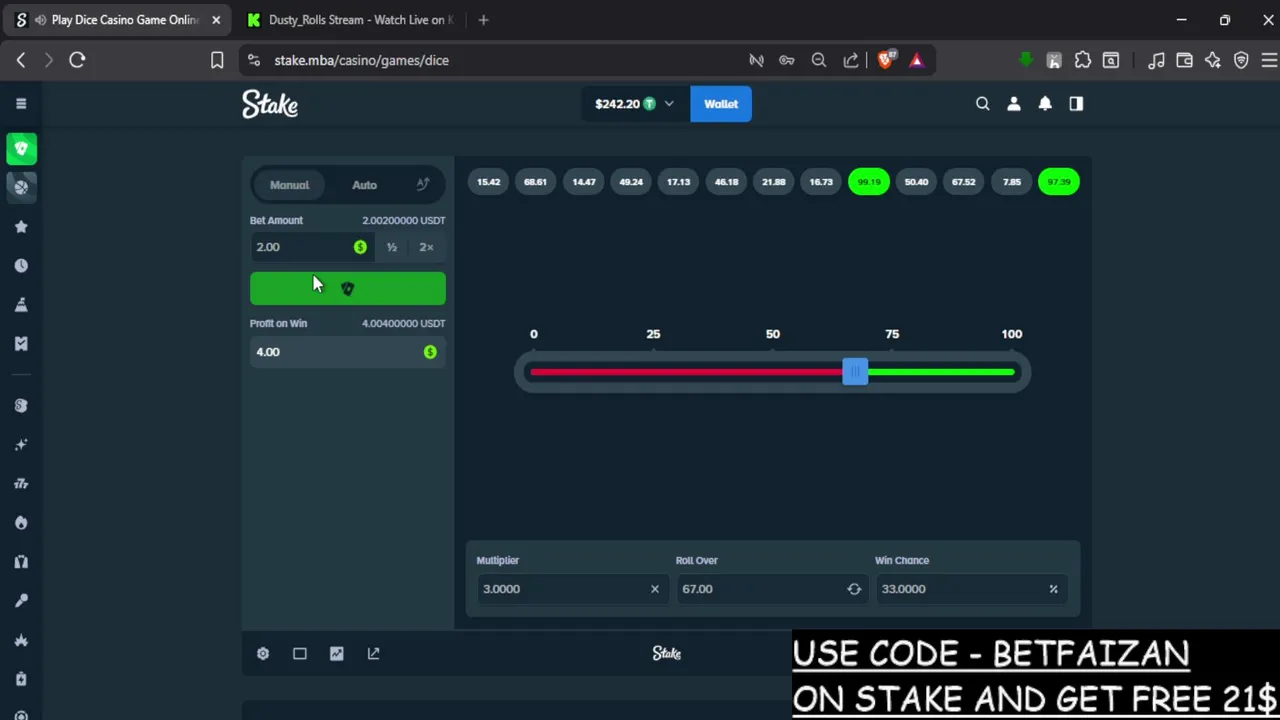Open browser extensions puzzle icon

pos(1082,60)
